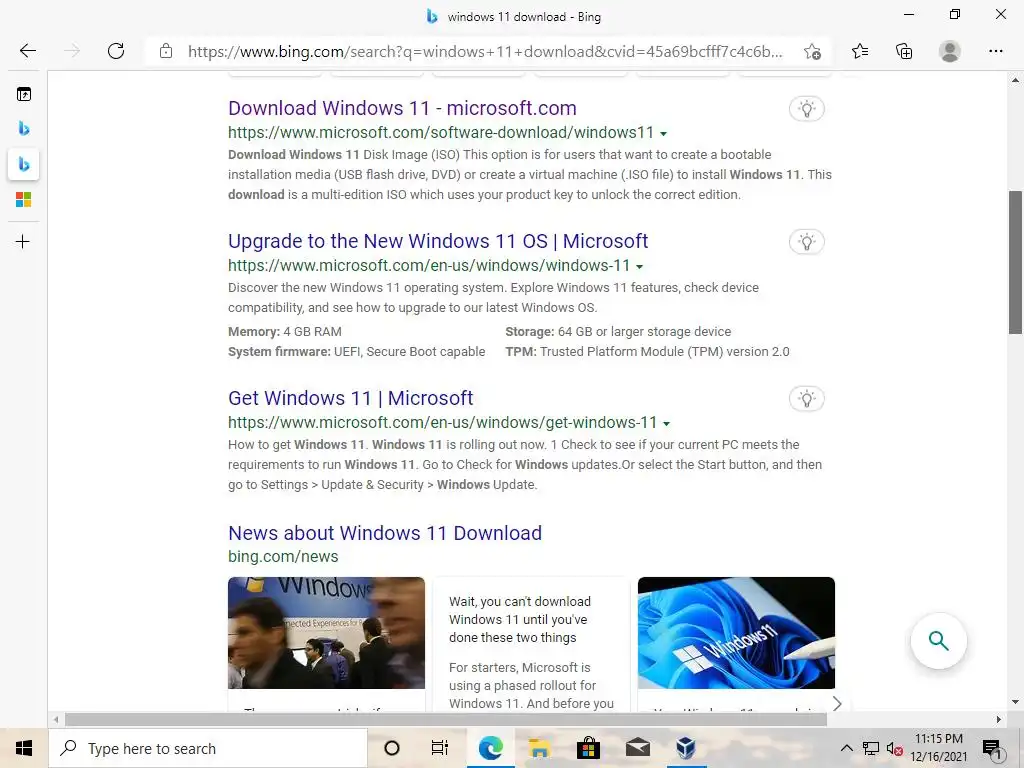Expand dropdown next to get-windows-11 URL
The width and height of the screenshot is (1024, 768).
[x=667, y=424]
